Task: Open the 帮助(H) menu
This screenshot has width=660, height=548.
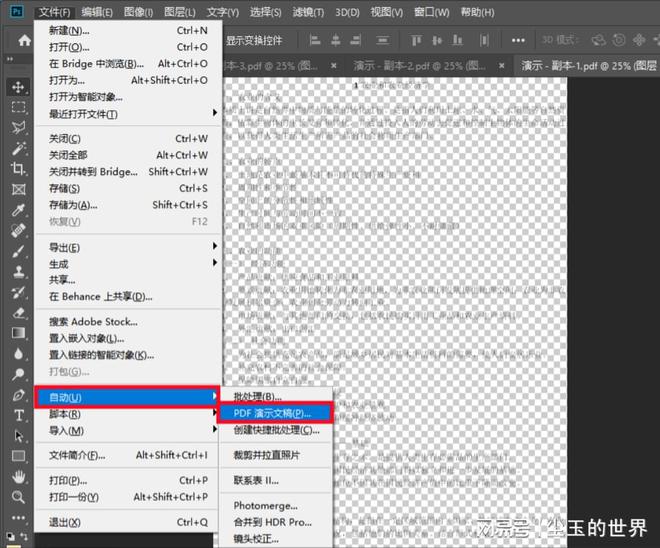Action: point(477,12)
